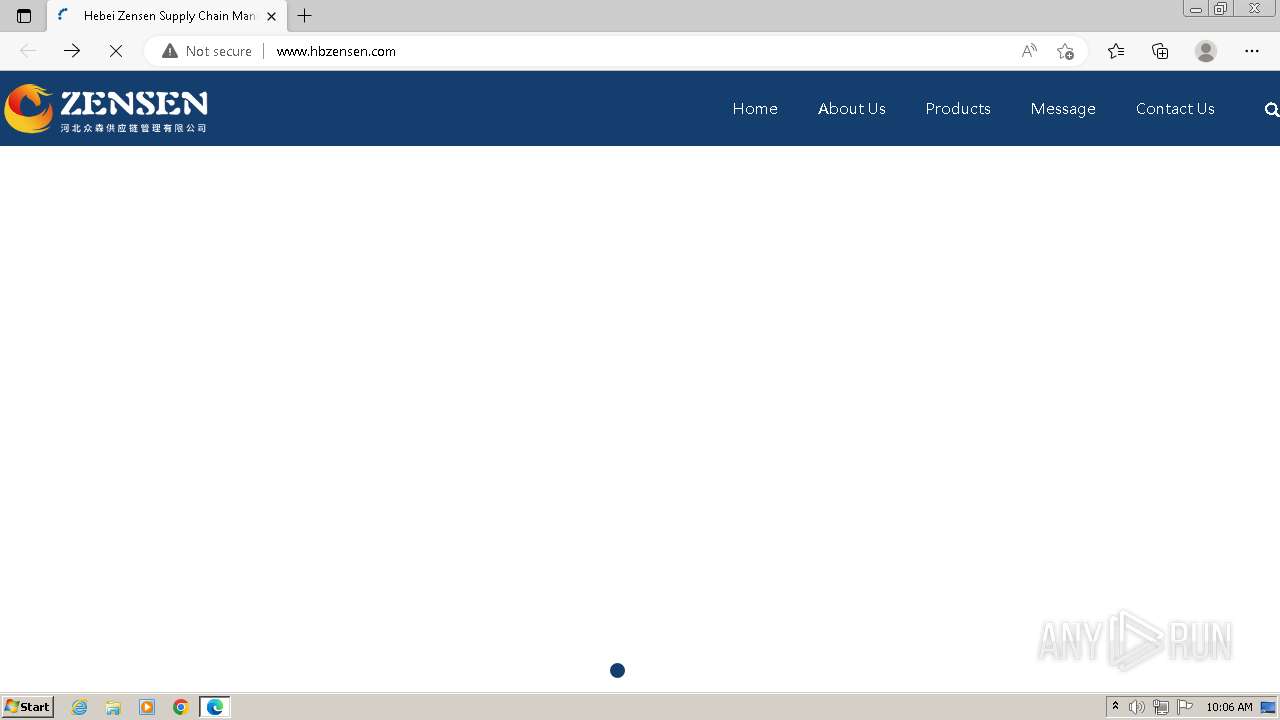
Task: Select the Hebei Zensen Supply Chain tab
Action: [166, 16]
